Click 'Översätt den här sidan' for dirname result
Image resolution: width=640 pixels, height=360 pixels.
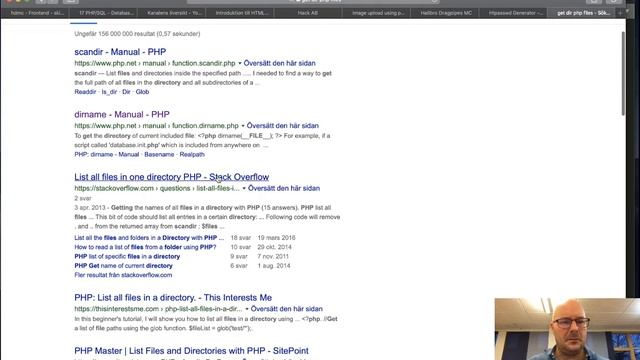point(282,126)
